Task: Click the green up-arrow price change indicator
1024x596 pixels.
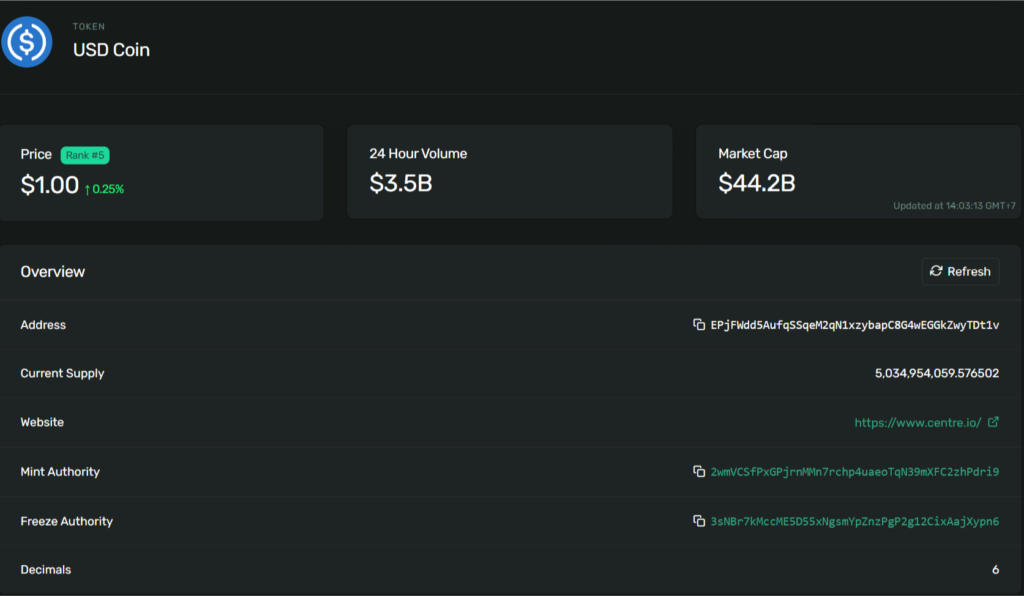Action: point(88,190)
